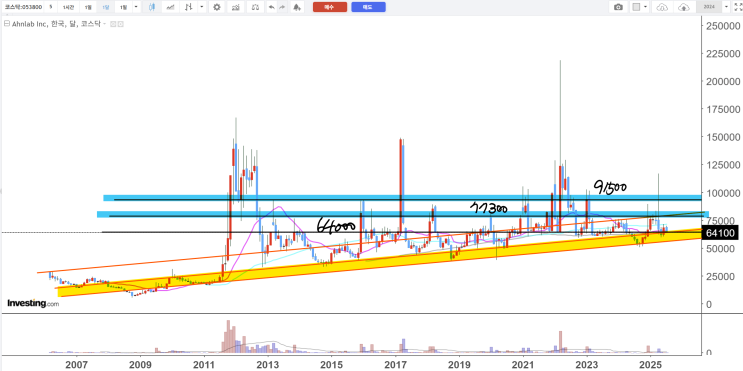Select the highlighted blue daily interval tab
Viewport: 743px width, 371px height.
point(105,7)
